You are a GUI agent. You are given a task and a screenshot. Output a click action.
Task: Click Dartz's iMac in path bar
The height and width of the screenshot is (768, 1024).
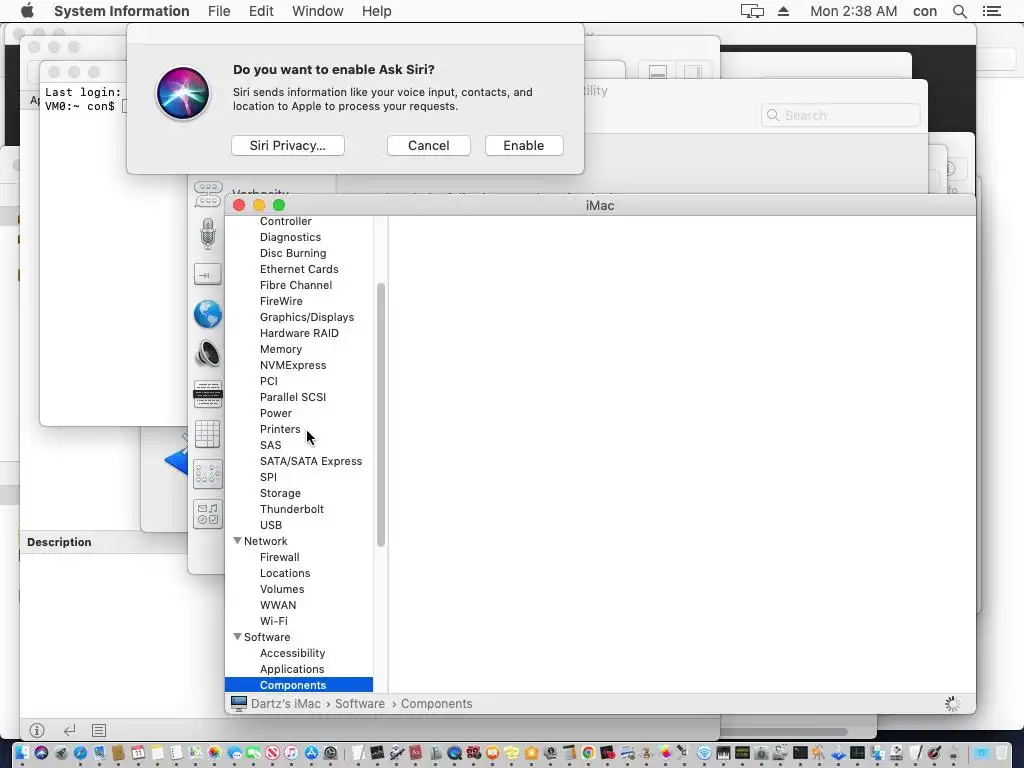285,703
